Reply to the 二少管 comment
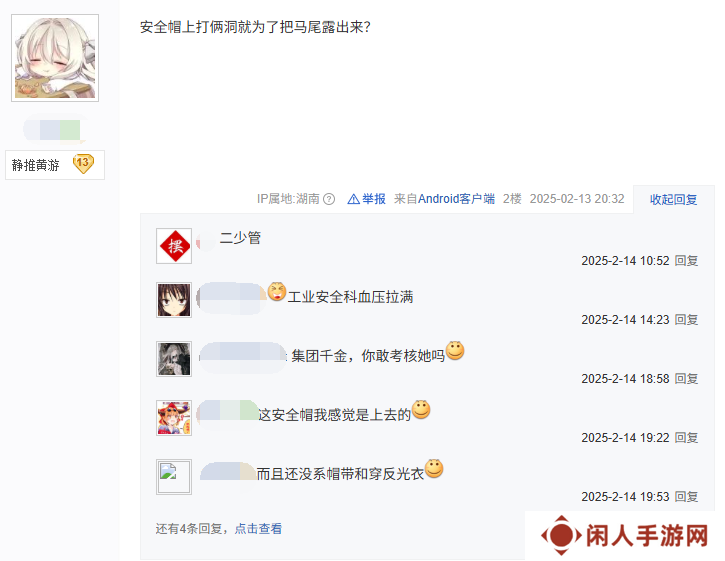 click(686, 261)
